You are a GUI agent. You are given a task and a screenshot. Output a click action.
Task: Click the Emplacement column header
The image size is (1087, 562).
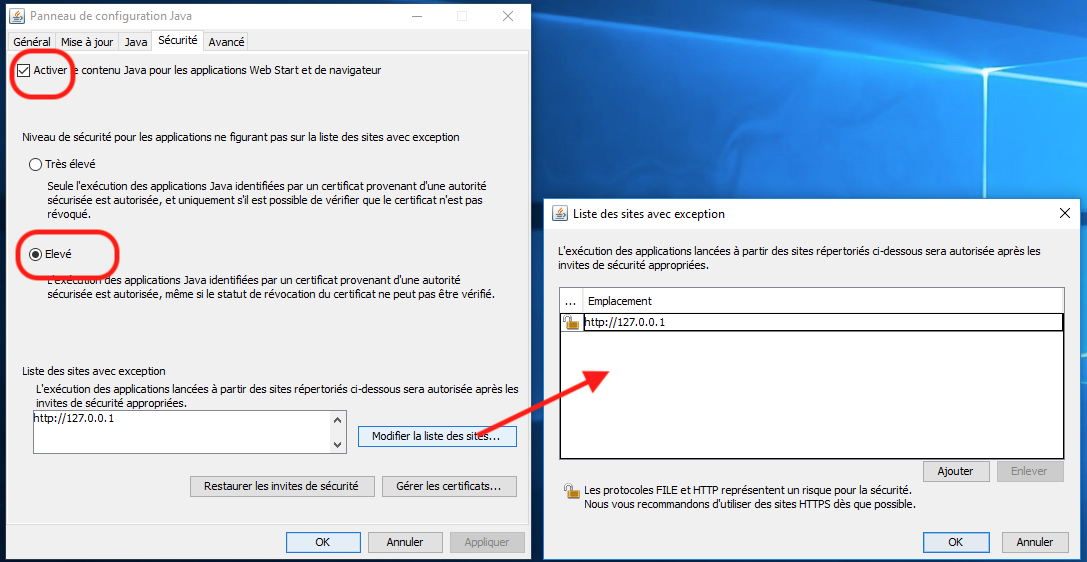tap(823, 301)
